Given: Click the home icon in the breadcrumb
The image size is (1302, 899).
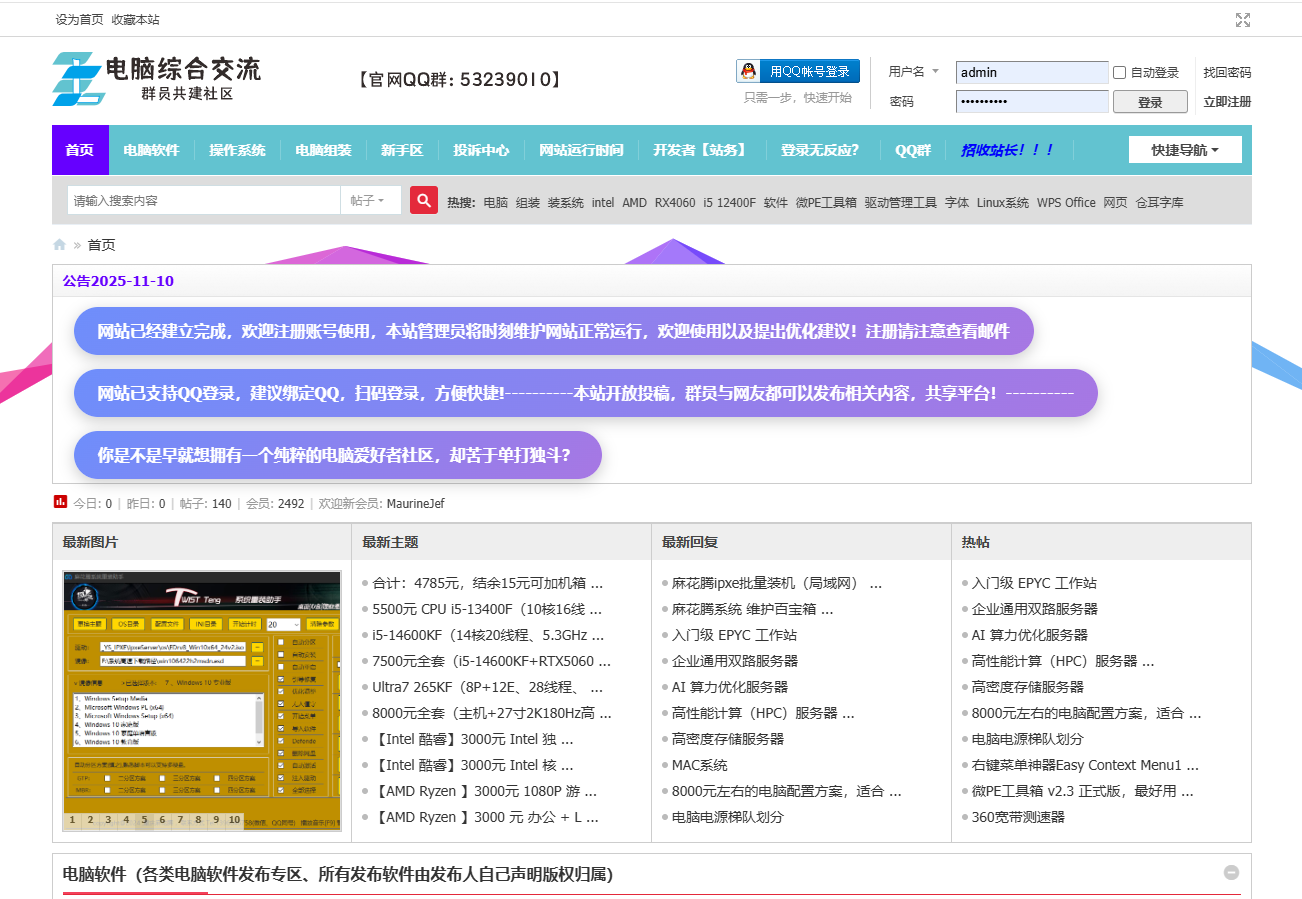Looking at the screenshot, I should pyautogui.click(x=60, y=245).
